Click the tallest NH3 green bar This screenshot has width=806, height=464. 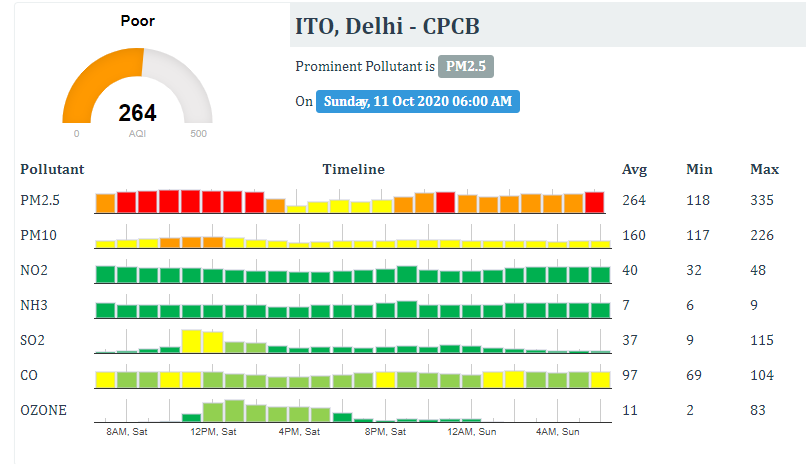tap(407, 309)
